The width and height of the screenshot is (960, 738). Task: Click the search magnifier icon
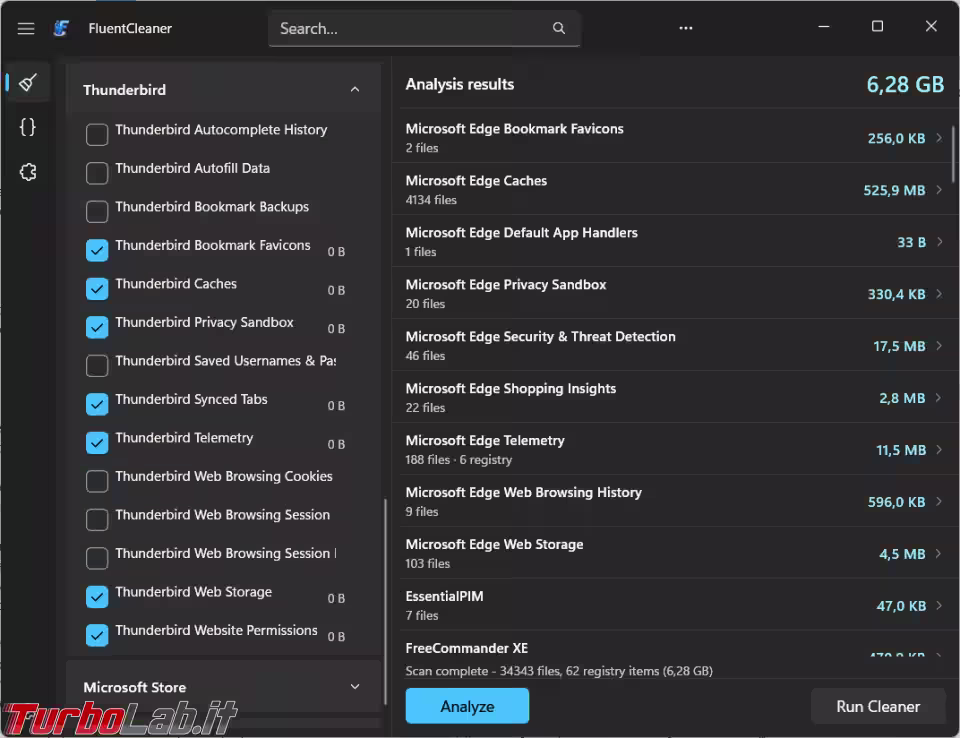[x=558, y=28]
